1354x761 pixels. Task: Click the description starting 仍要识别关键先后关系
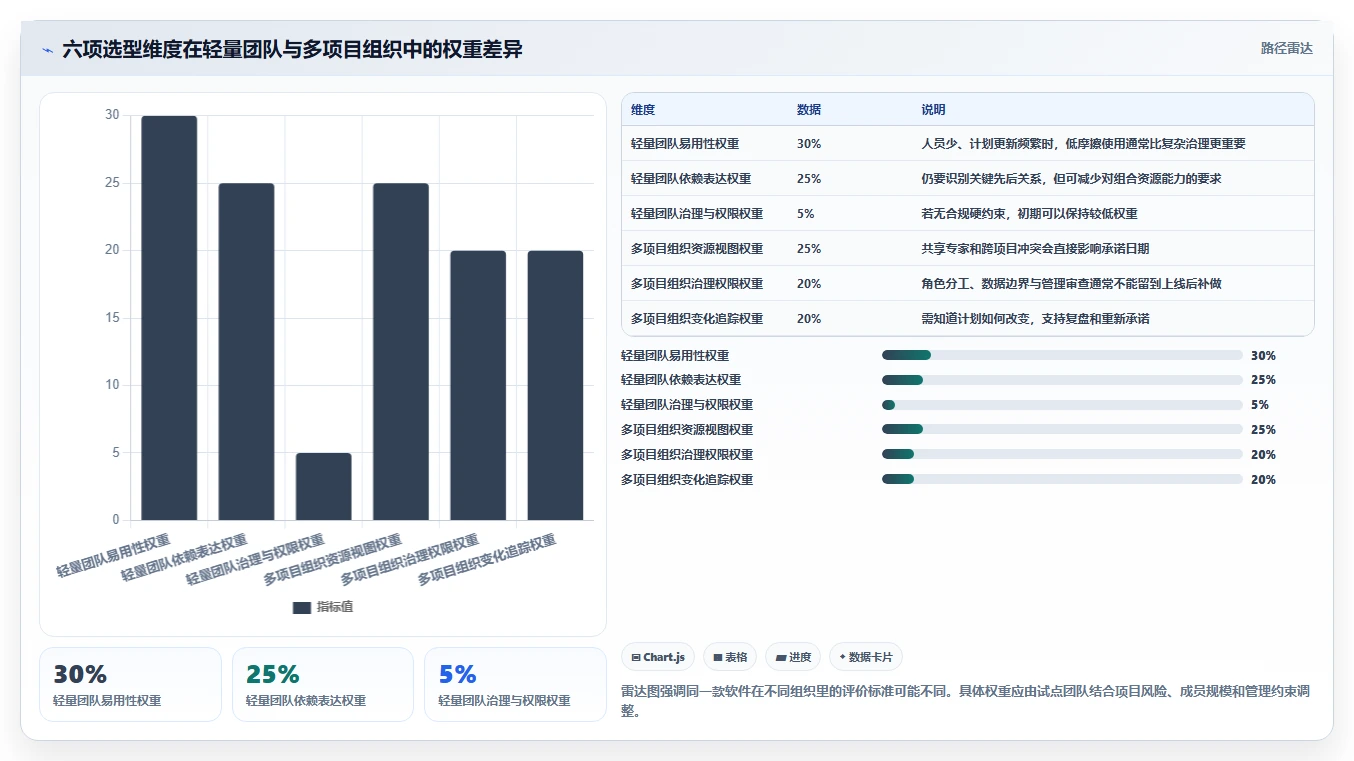(1071, 179)
